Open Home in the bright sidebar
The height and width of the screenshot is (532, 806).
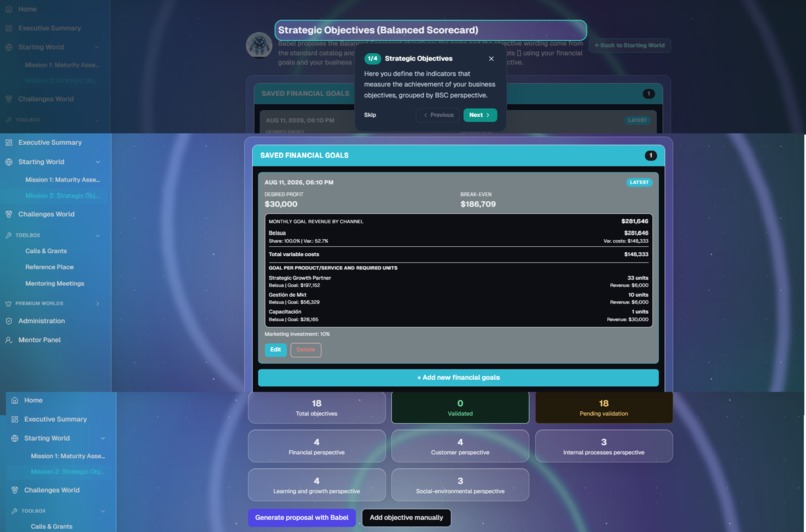click(x=33, y=400)
